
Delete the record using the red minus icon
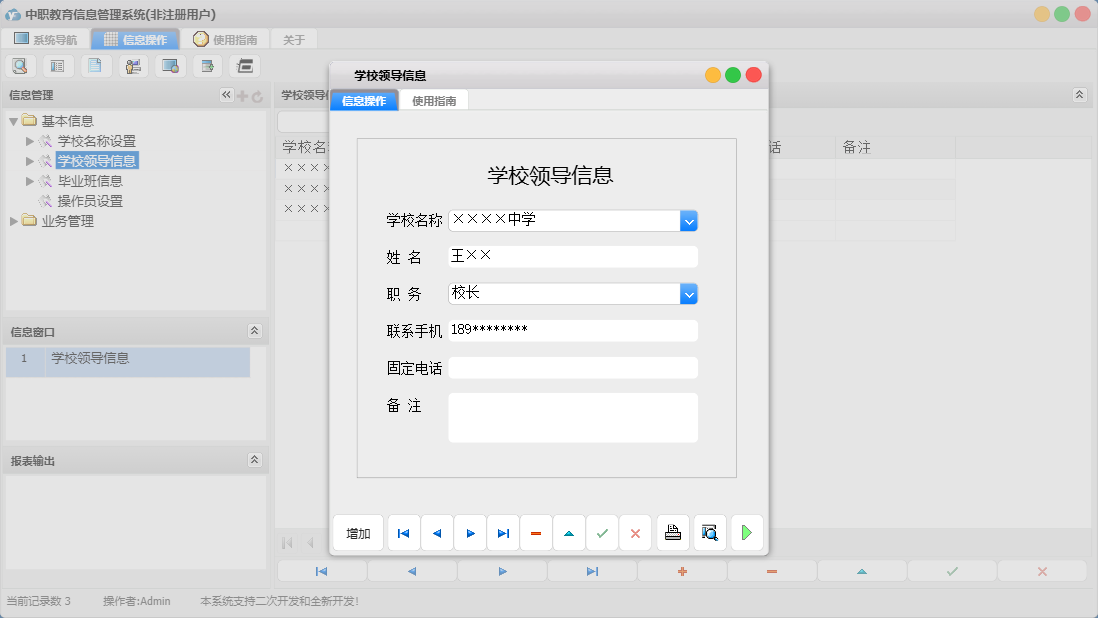[536, 533]
